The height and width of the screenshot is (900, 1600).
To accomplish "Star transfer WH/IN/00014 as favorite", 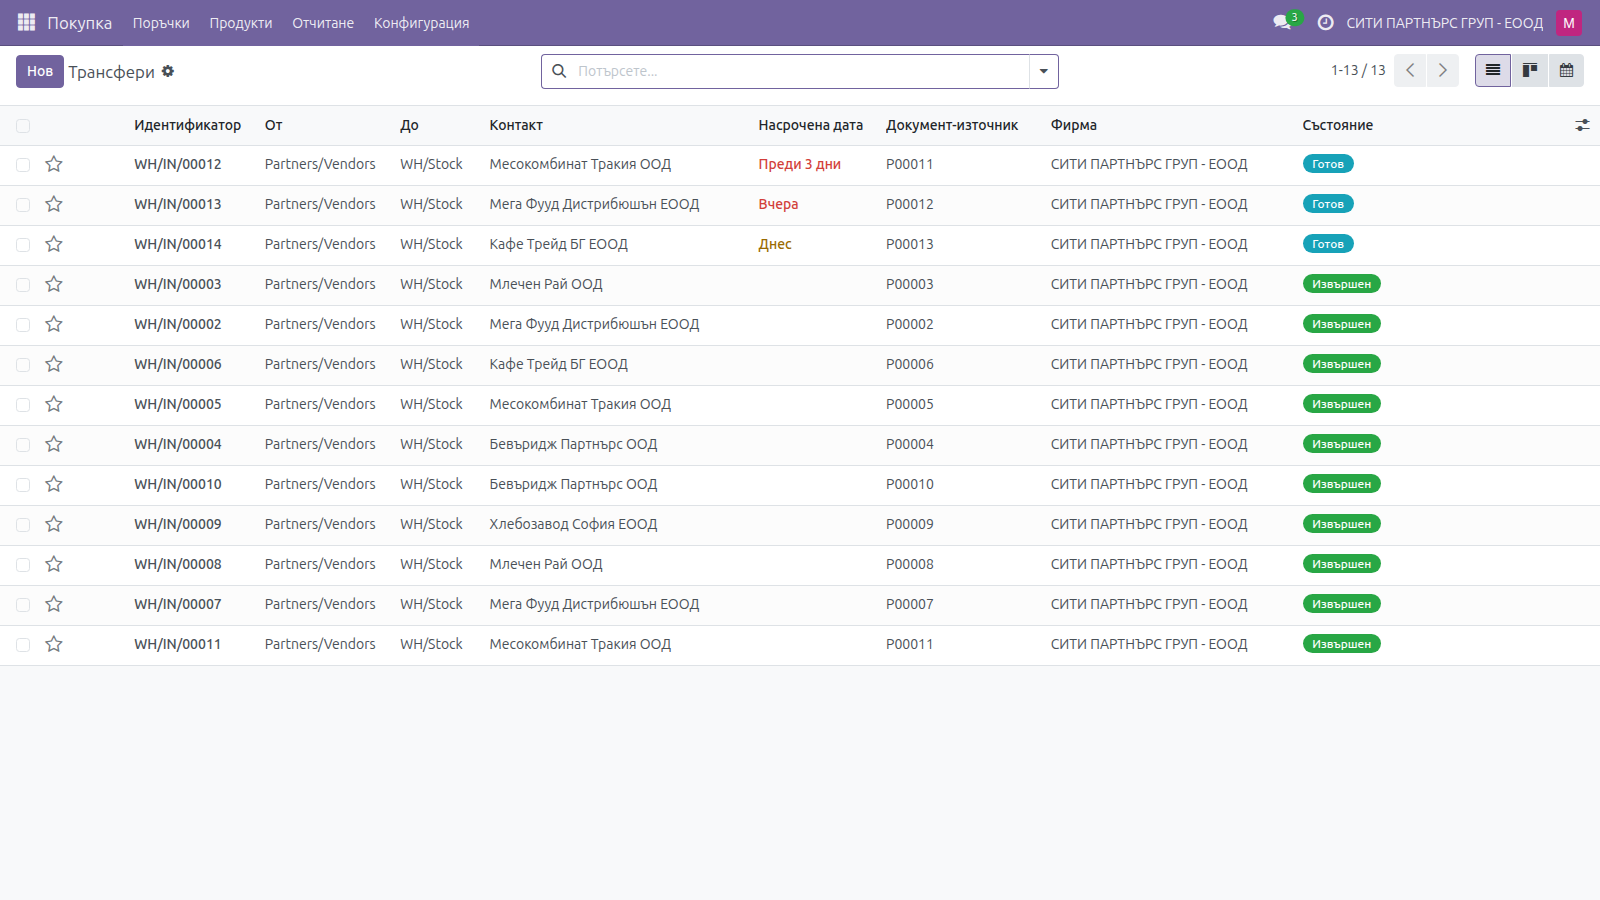I will 54,244.
